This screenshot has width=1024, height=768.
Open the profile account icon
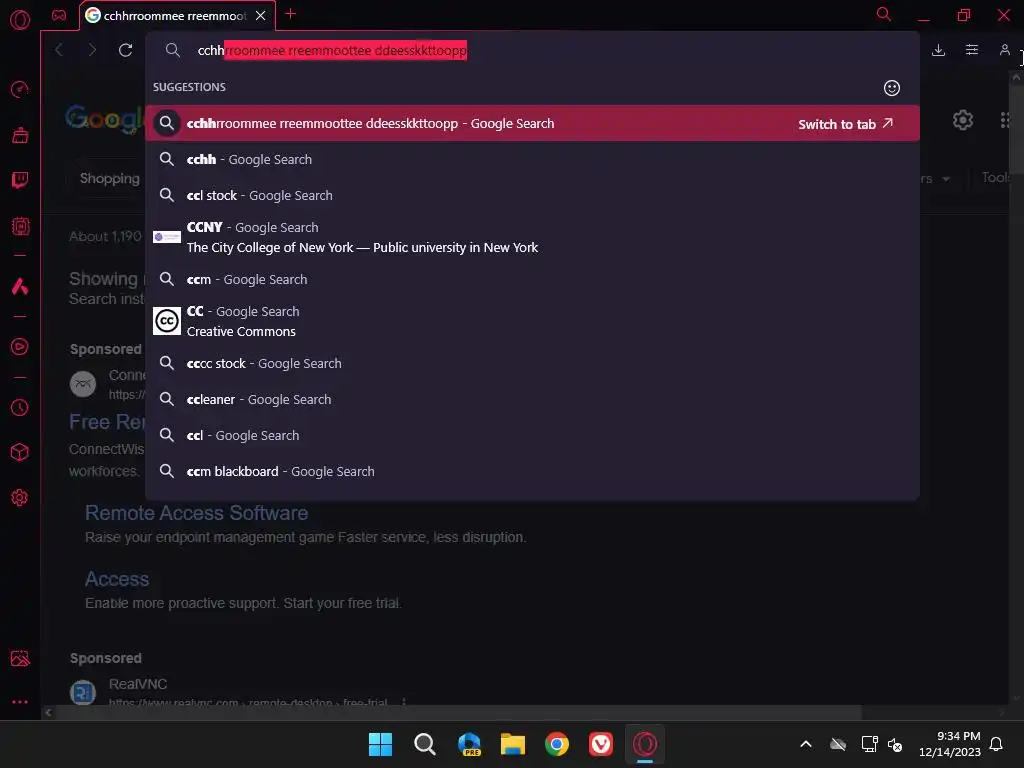[1004, 50]
